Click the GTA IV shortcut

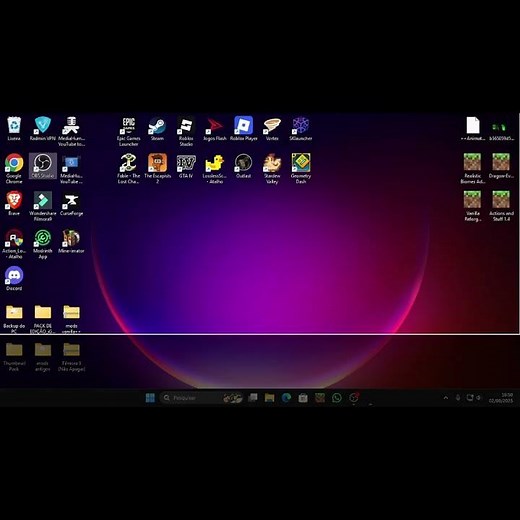tap(186, 166)
